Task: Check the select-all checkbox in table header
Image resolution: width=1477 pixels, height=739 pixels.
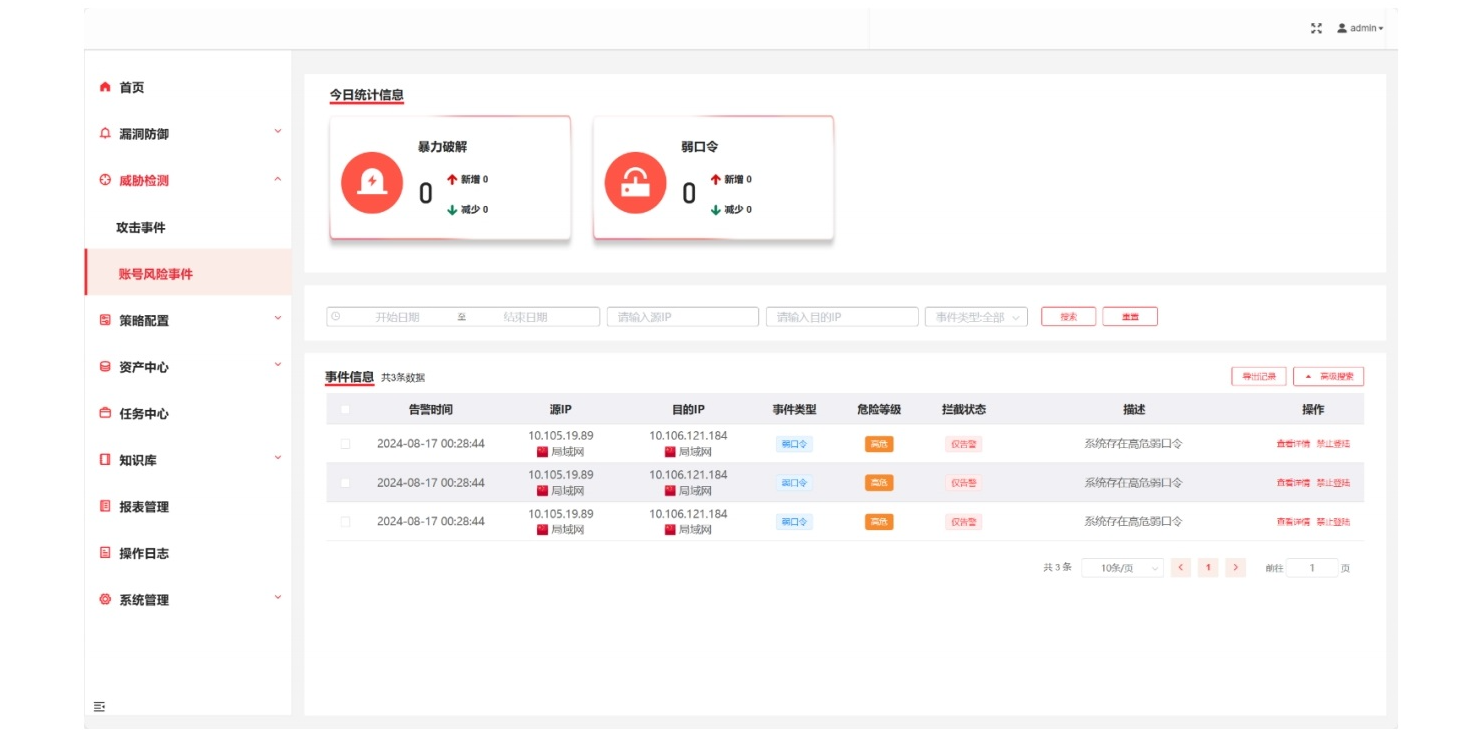Action: [x=345, y=410]
